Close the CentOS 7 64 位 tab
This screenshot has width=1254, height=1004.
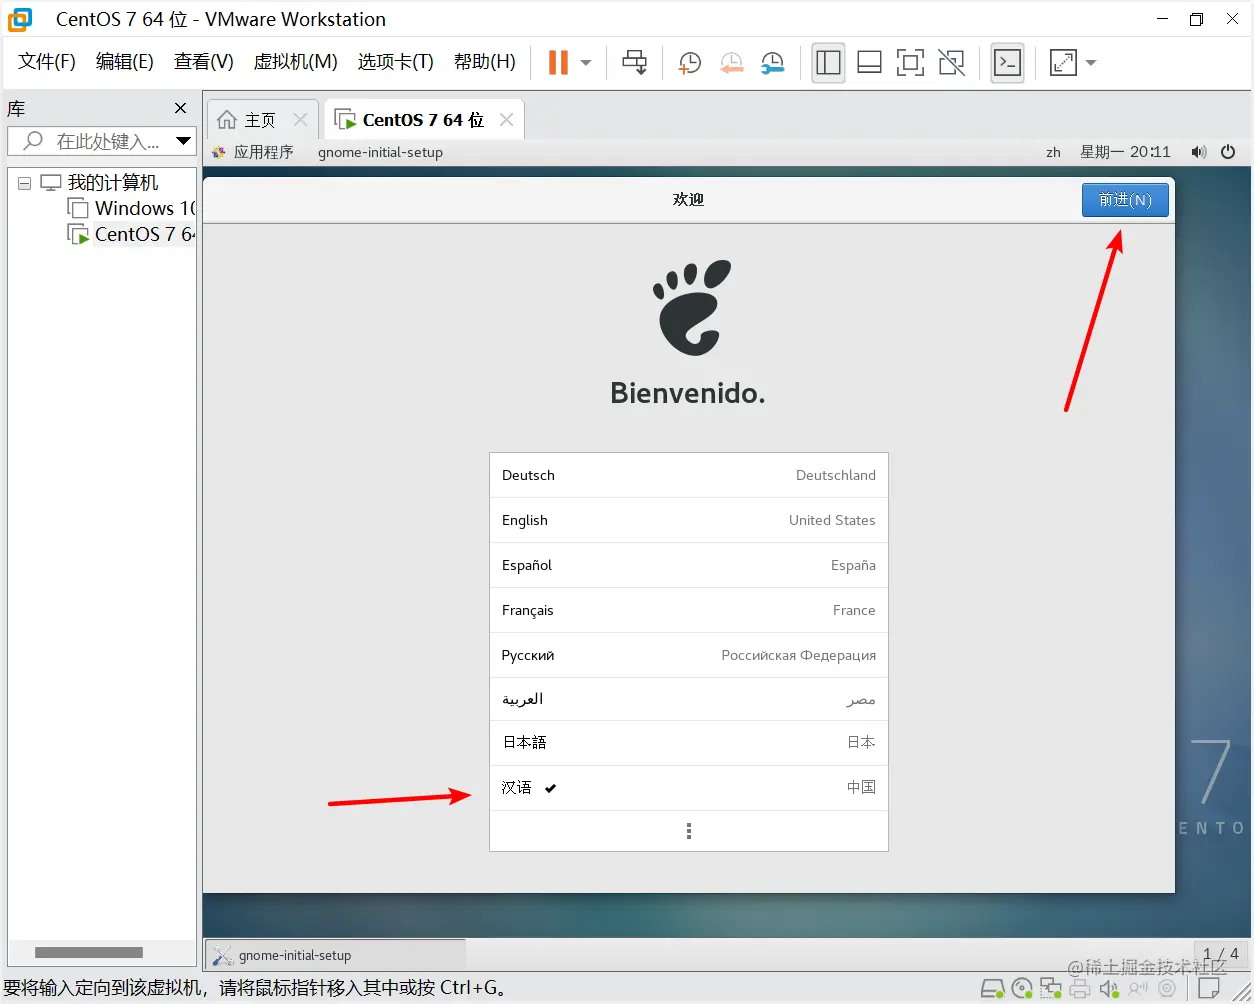point(507,119)
